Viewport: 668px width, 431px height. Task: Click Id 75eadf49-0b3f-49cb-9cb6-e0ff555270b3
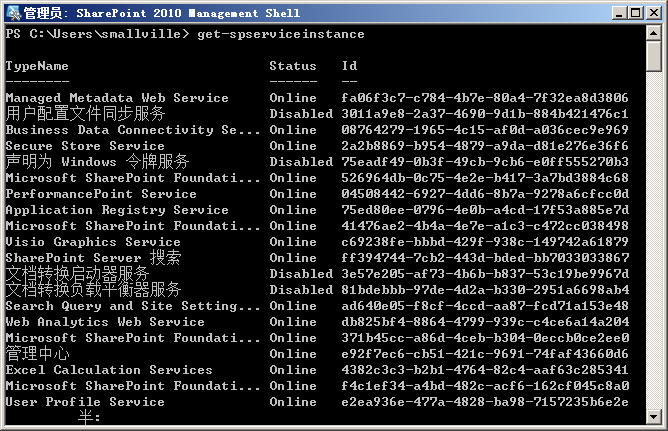485,162
